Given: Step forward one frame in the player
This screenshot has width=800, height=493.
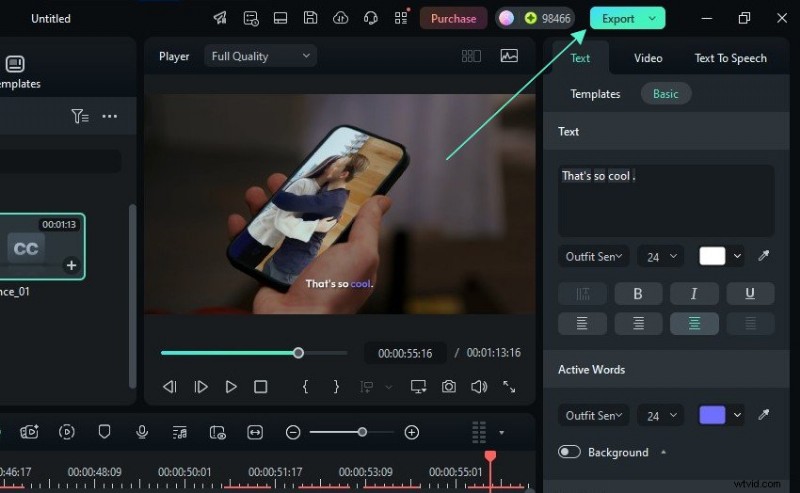Looking at the screenshot, I should pyautogui.click(x=201, y=387).
